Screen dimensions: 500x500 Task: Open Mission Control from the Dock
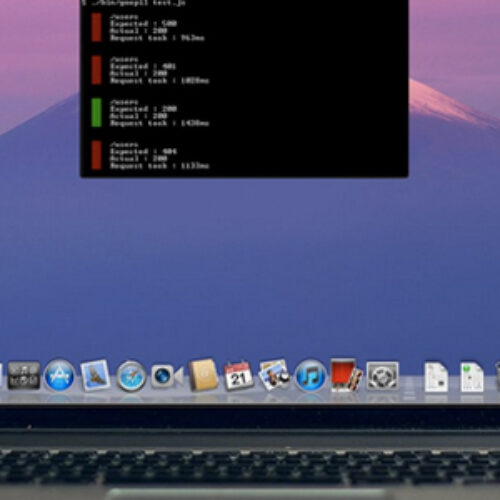pyautogui.click(x=24, y=376)
